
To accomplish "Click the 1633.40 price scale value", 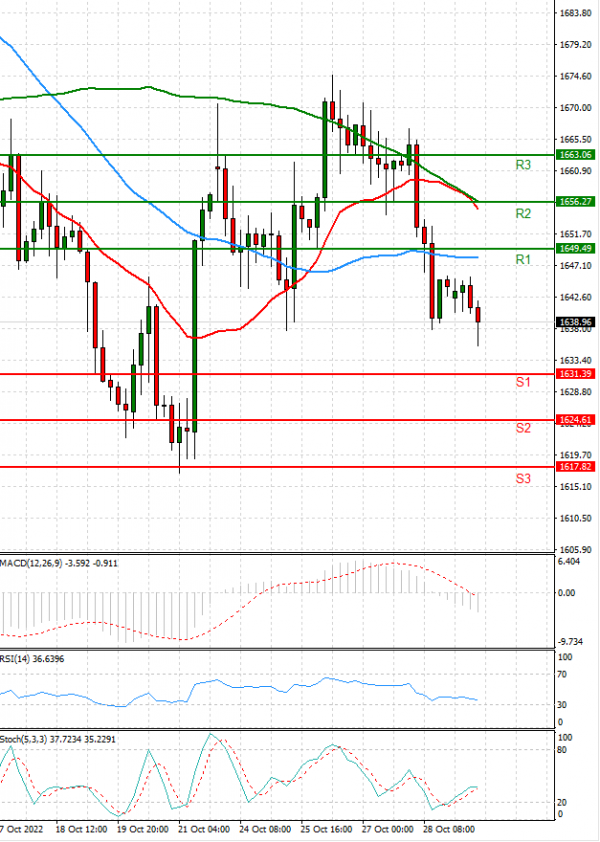I will [x=576, y=360].
